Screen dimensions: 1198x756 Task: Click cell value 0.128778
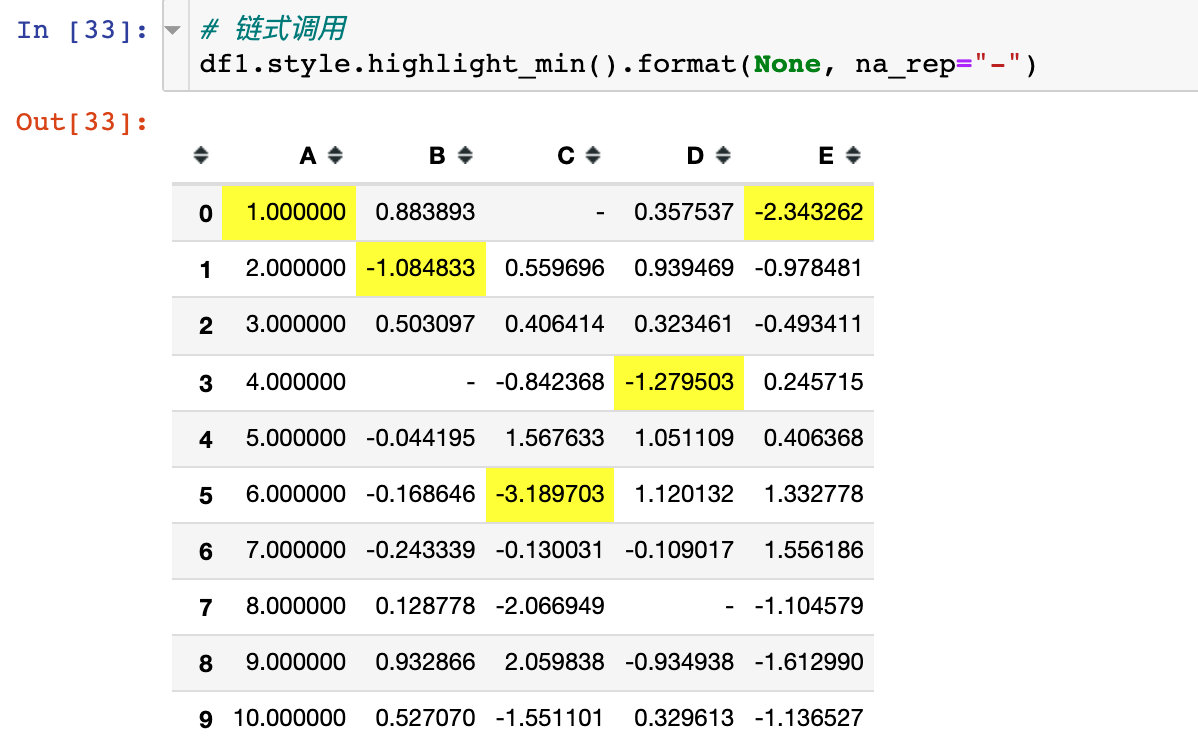pyautogui.click(x=425, y=605)
